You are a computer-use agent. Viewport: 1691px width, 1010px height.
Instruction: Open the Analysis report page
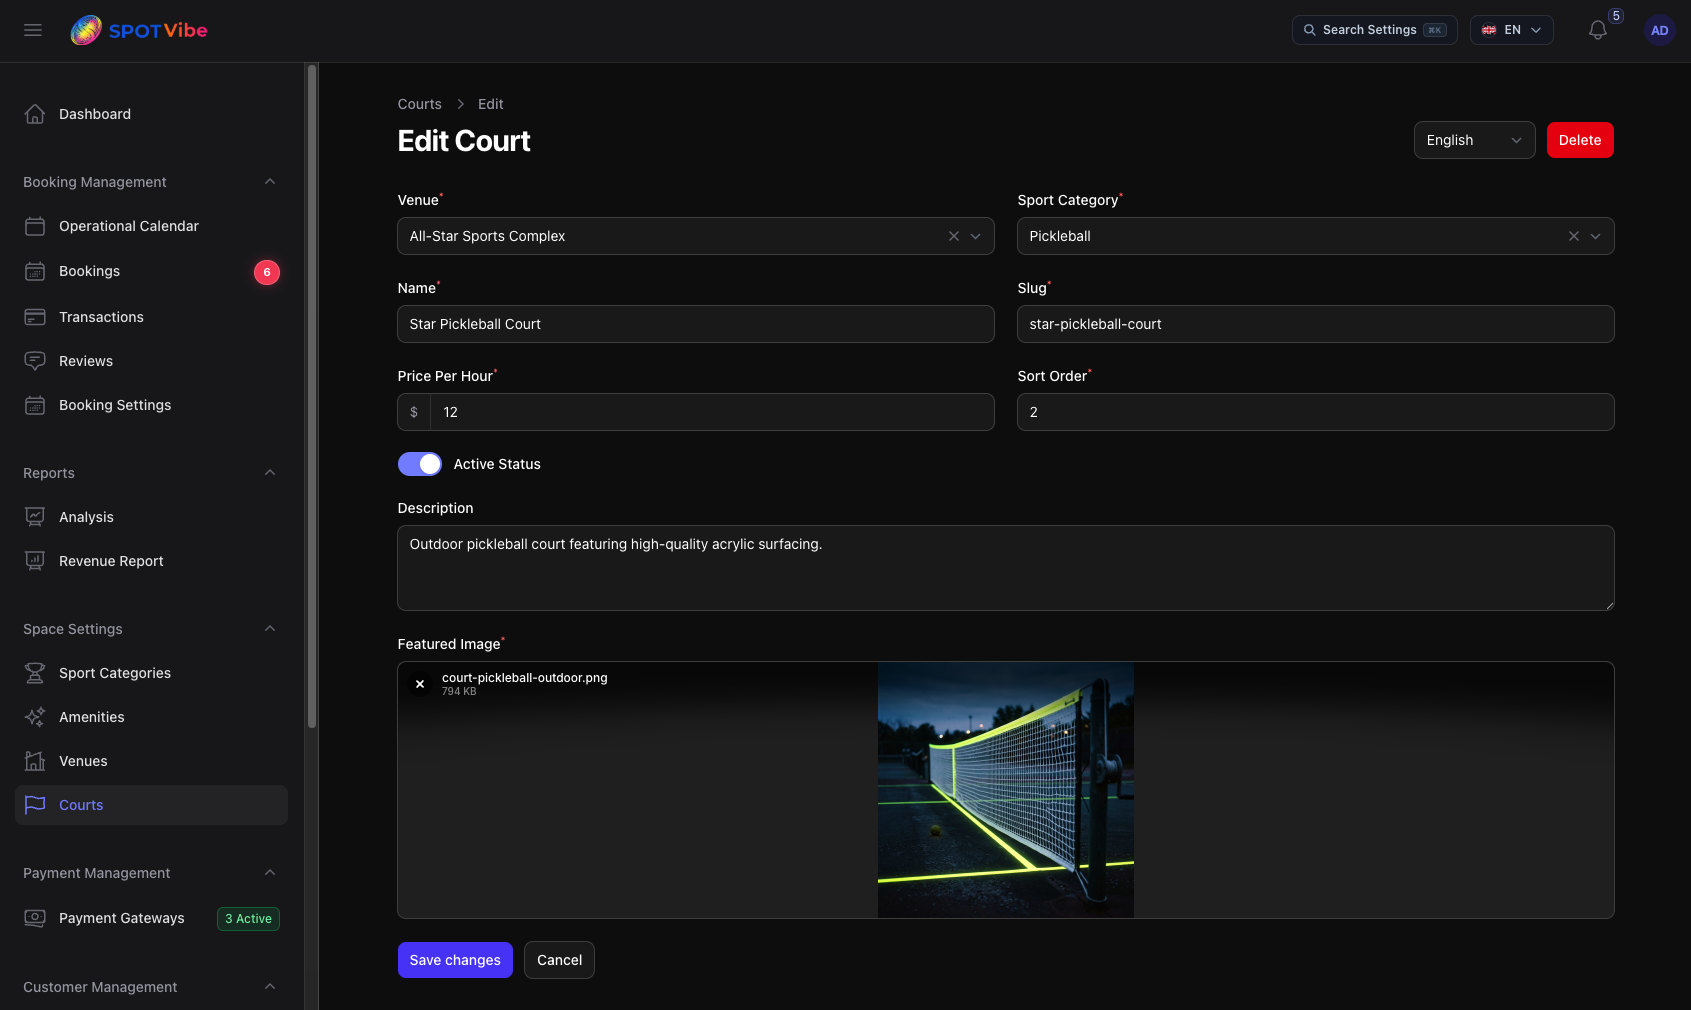pyautogui.click(x=151, y=517)
